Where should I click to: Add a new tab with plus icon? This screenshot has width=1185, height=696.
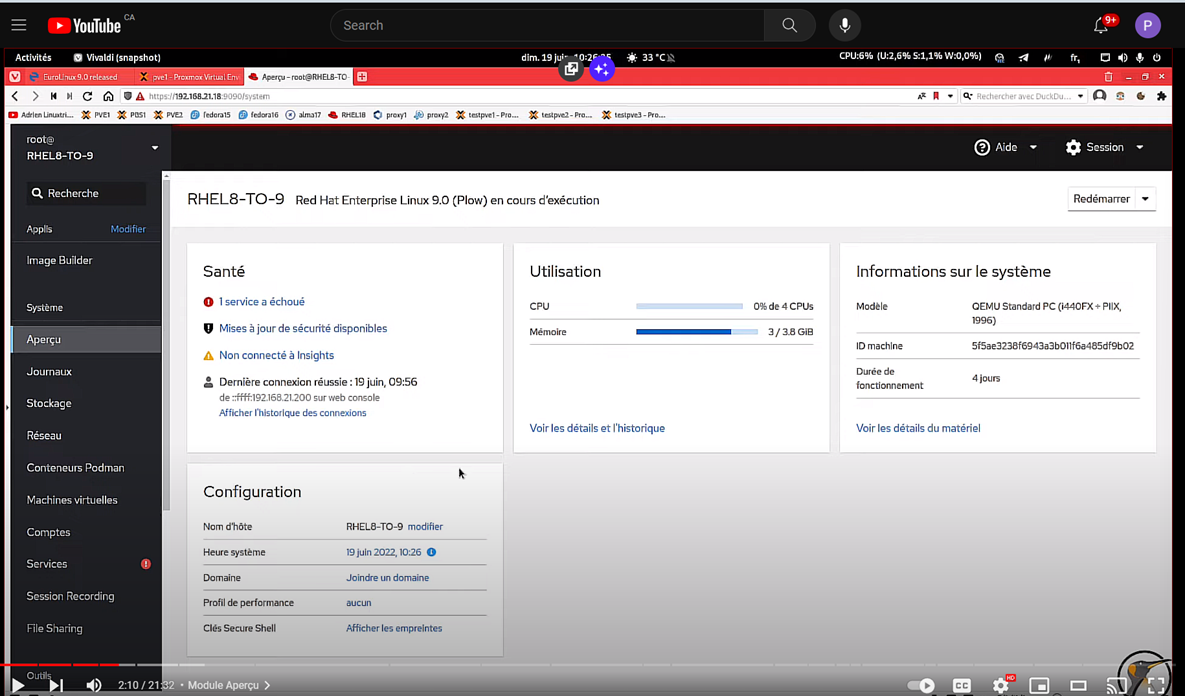(362, 76)
